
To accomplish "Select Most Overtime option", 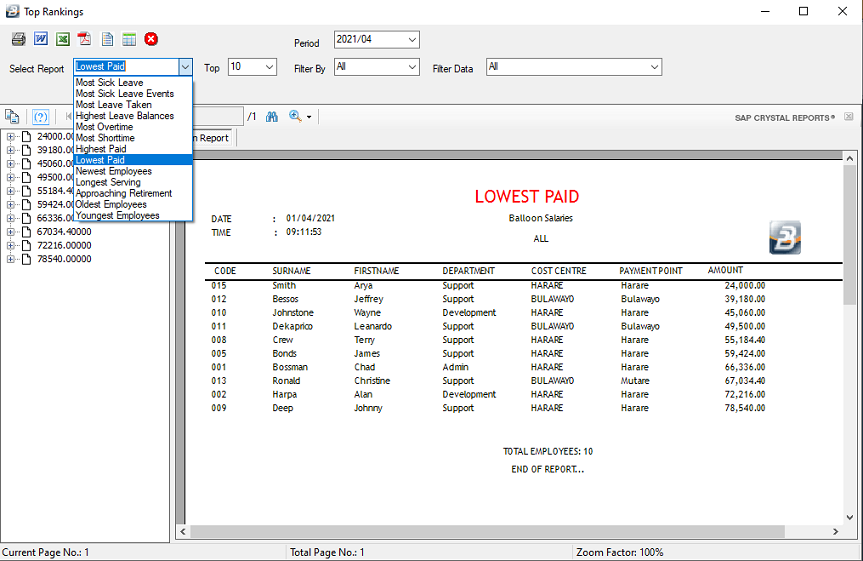I will coord(133,127).
